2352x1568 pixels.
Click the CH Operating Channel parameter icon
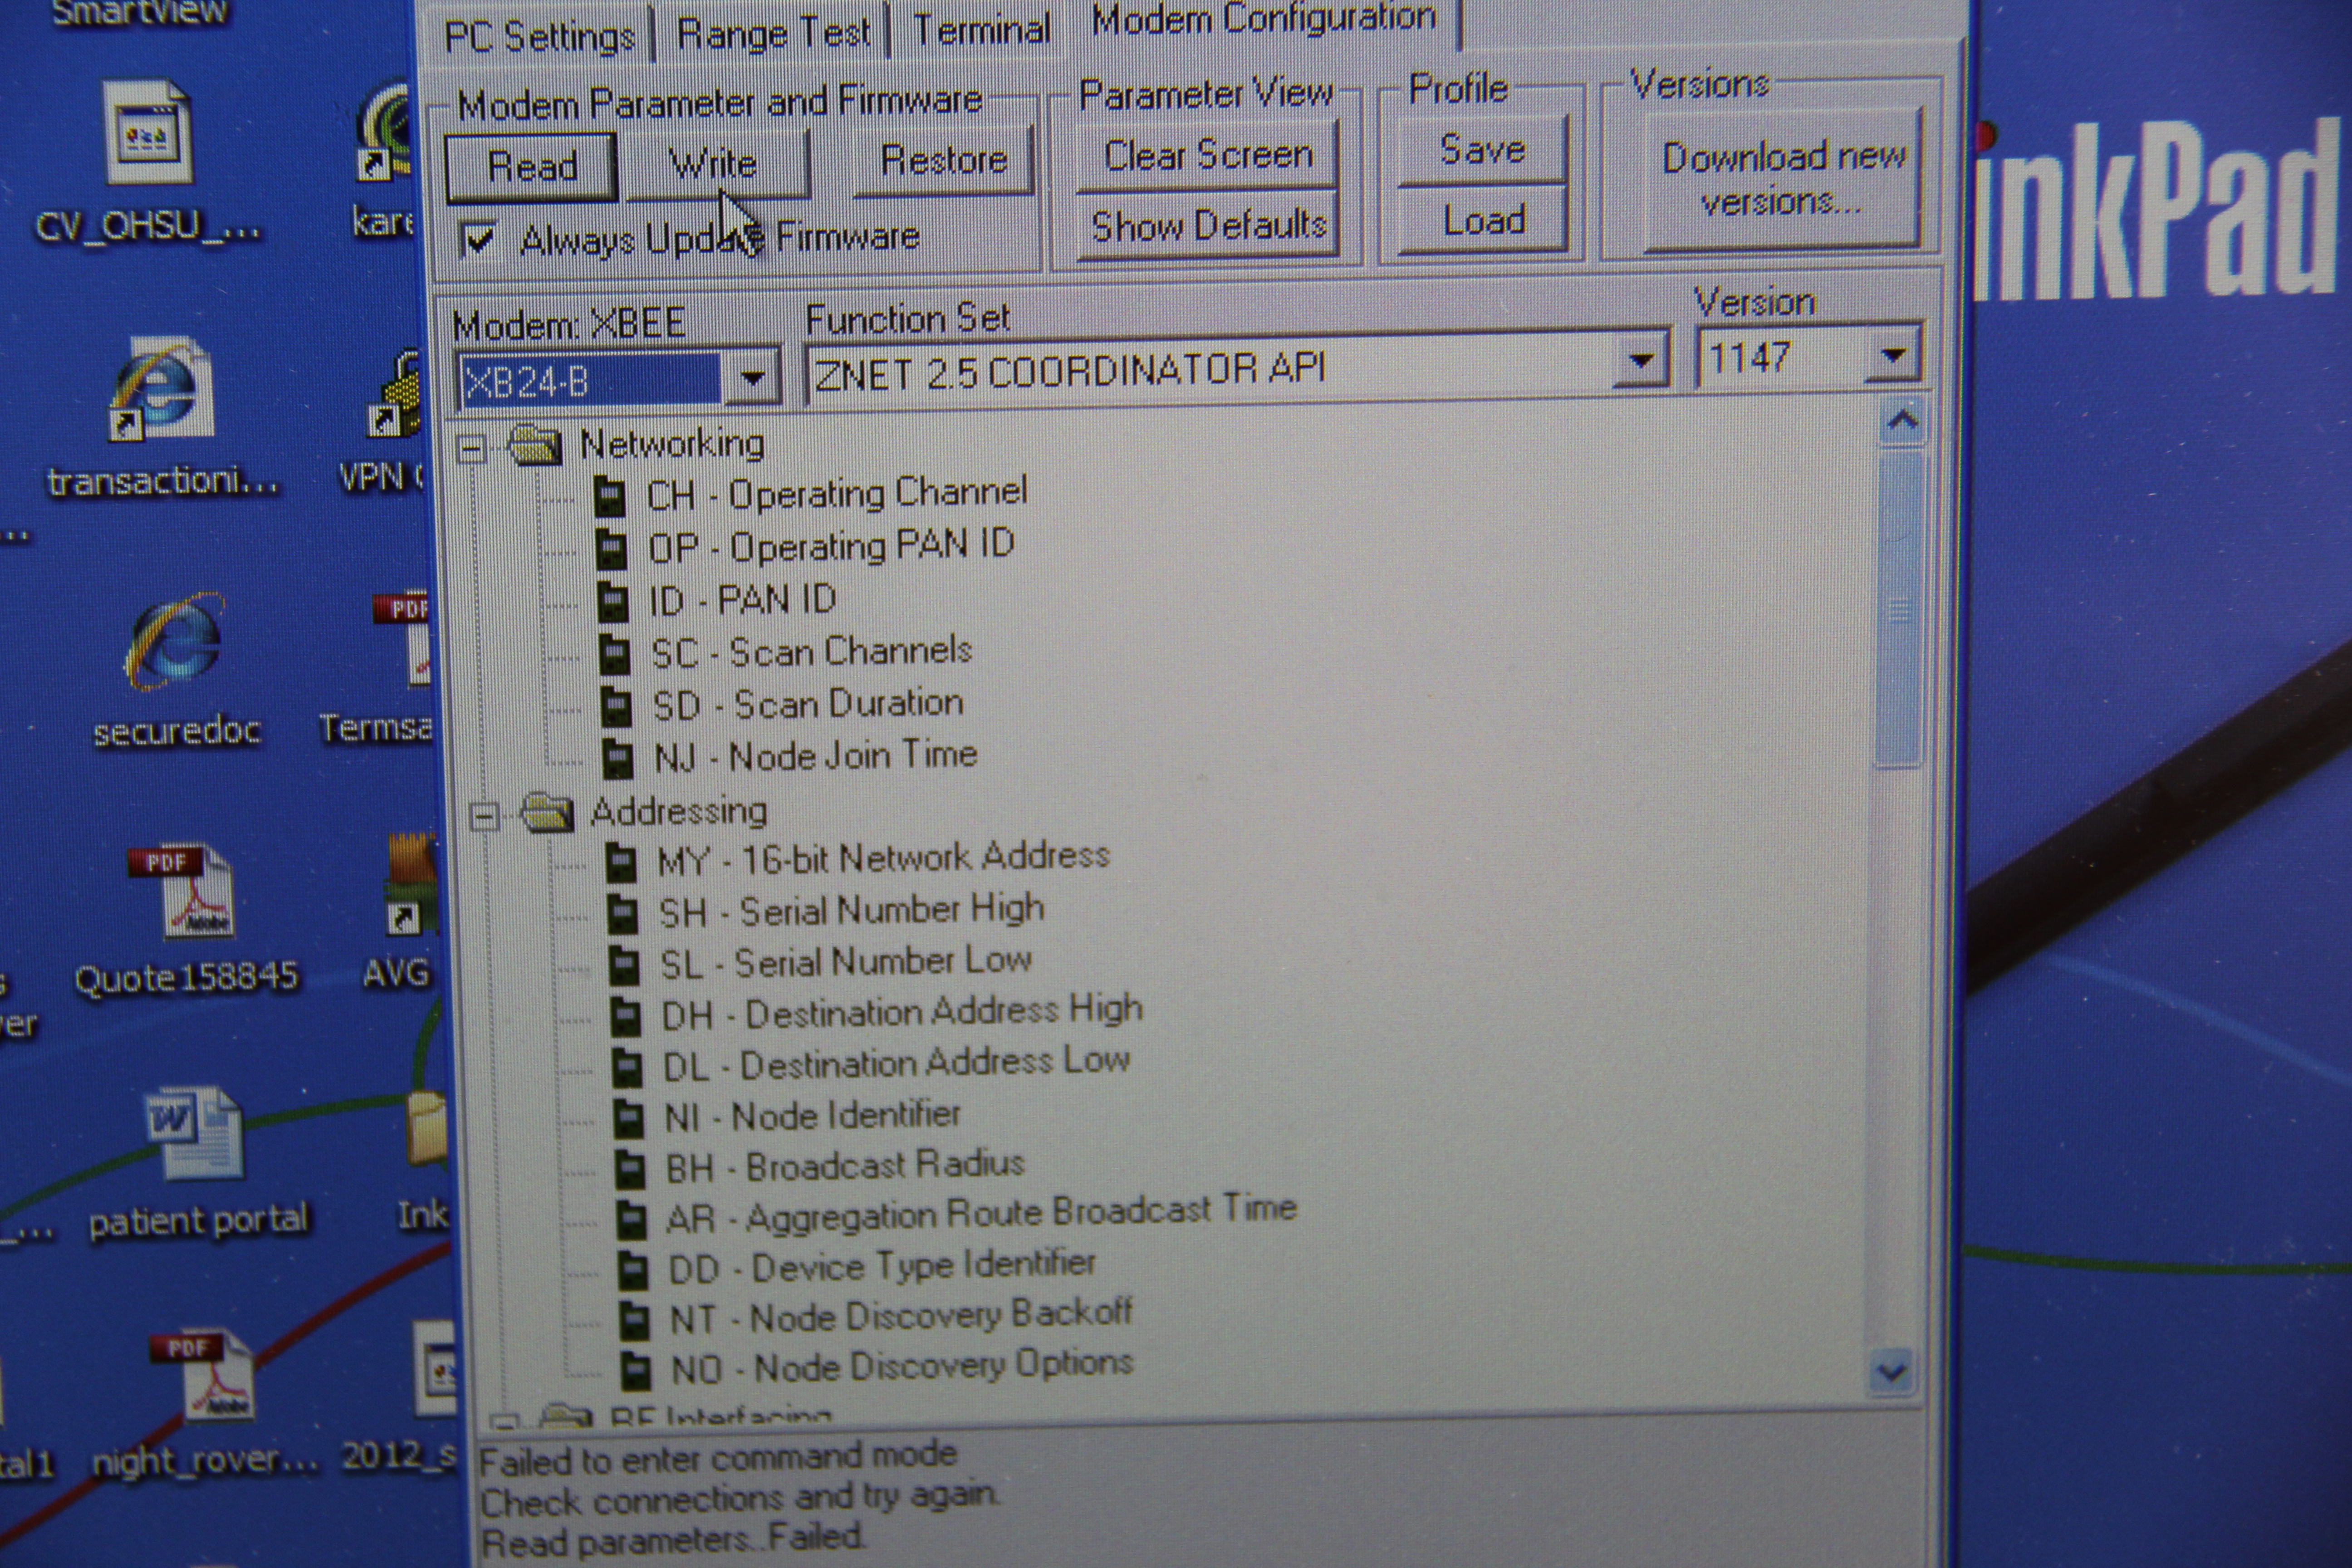tap(610, 496)
